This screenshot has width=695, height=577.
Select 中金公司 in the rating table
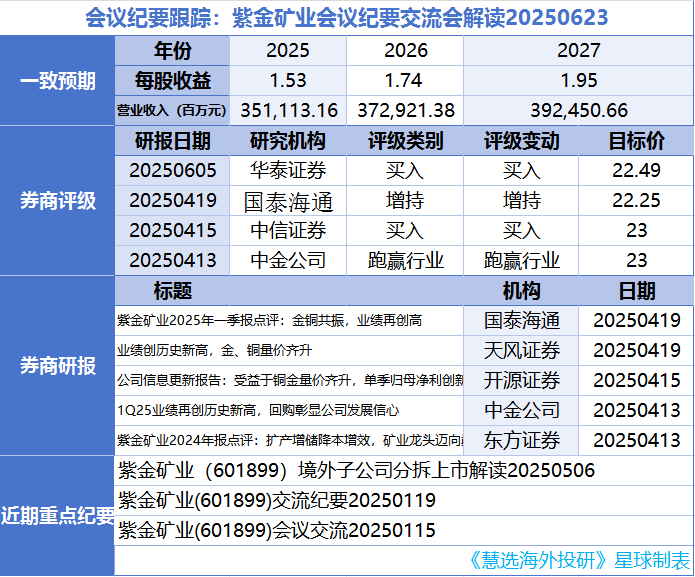click(288, 260)
